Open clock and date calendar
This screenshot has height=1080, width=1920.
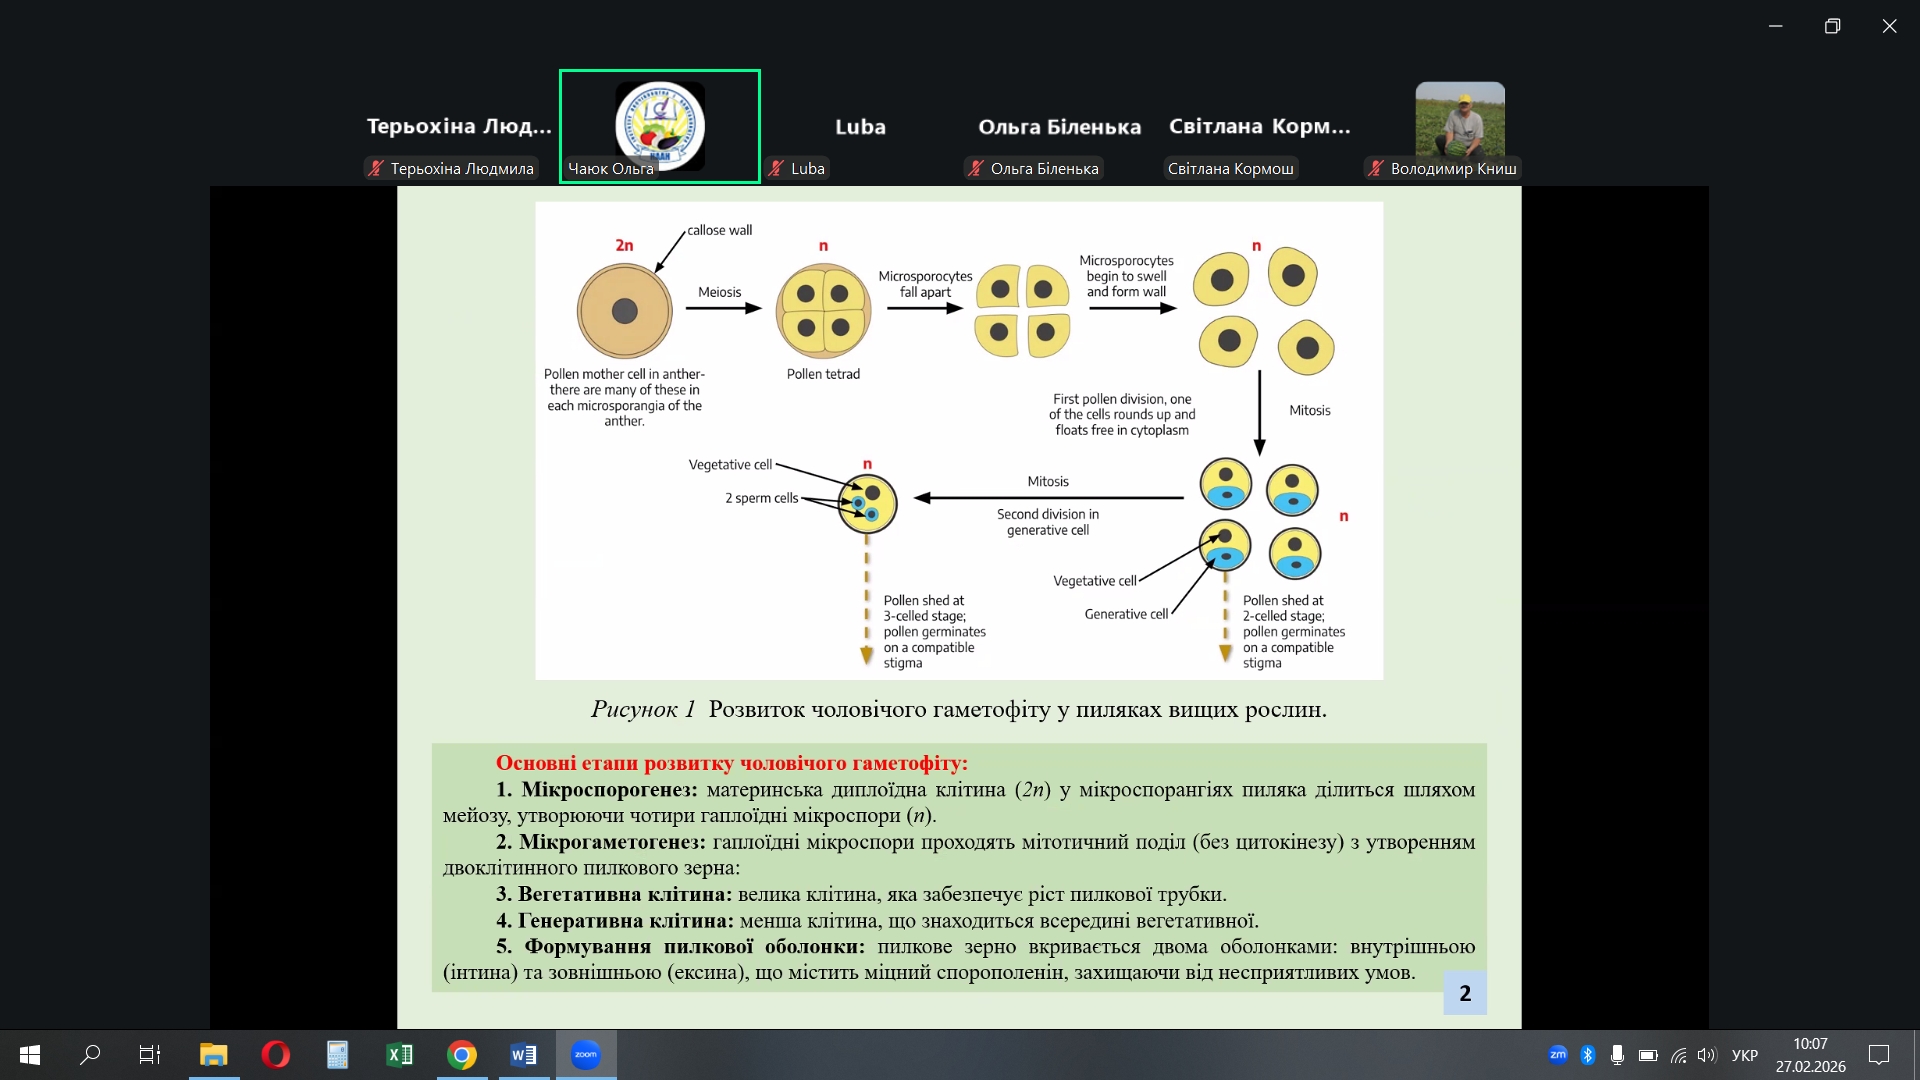click(1810, 1055)
